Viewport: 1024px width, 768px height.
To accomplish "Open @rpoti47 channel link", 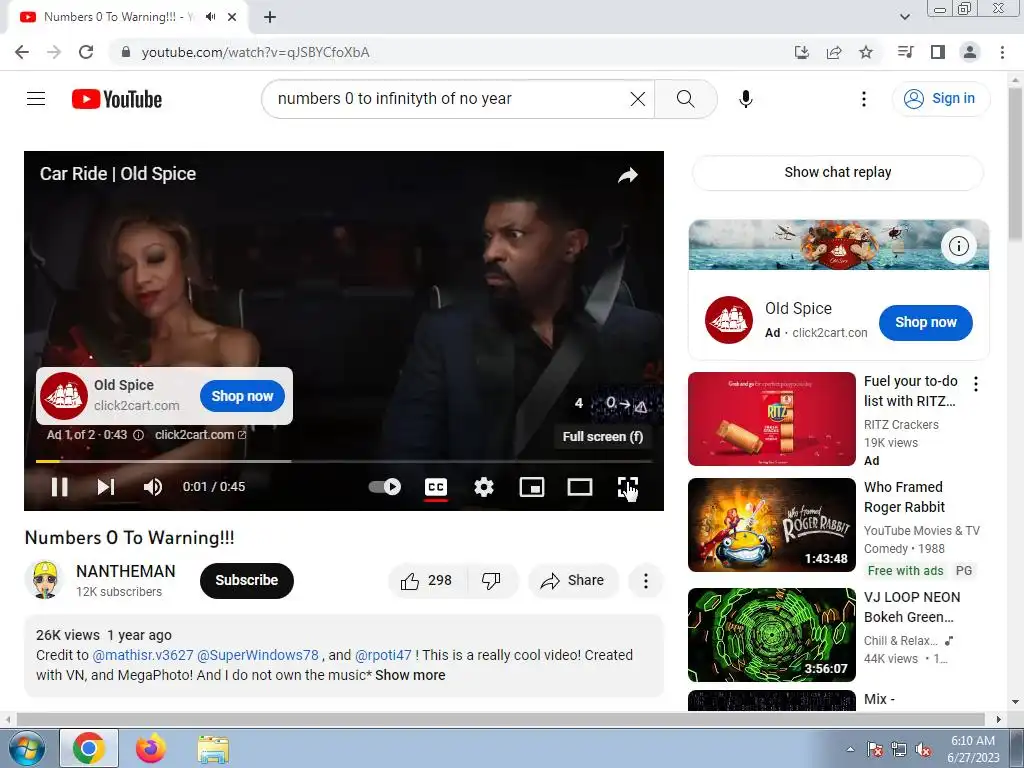I will (x=383, y=655).
